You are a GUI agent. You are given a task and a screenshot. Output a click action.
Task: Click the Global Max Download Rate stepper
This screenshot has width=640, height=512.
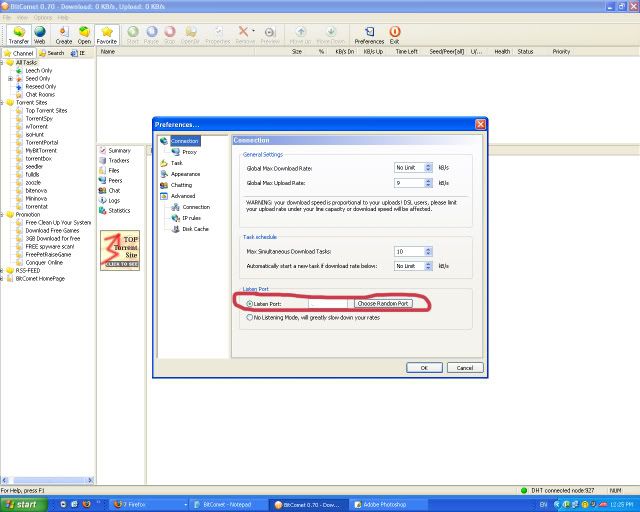tap(428, 168)
